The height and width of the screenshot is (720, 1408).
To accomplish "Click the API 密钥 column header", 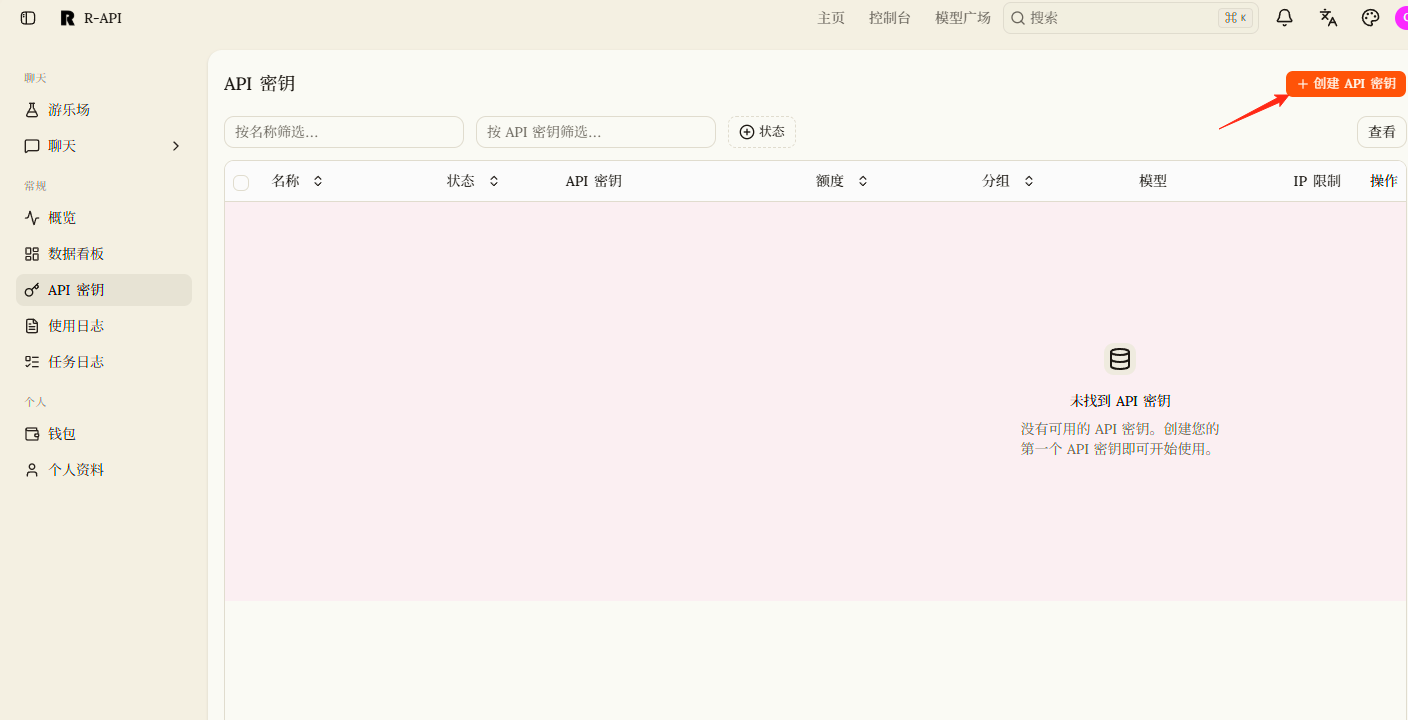I will 594,181.
